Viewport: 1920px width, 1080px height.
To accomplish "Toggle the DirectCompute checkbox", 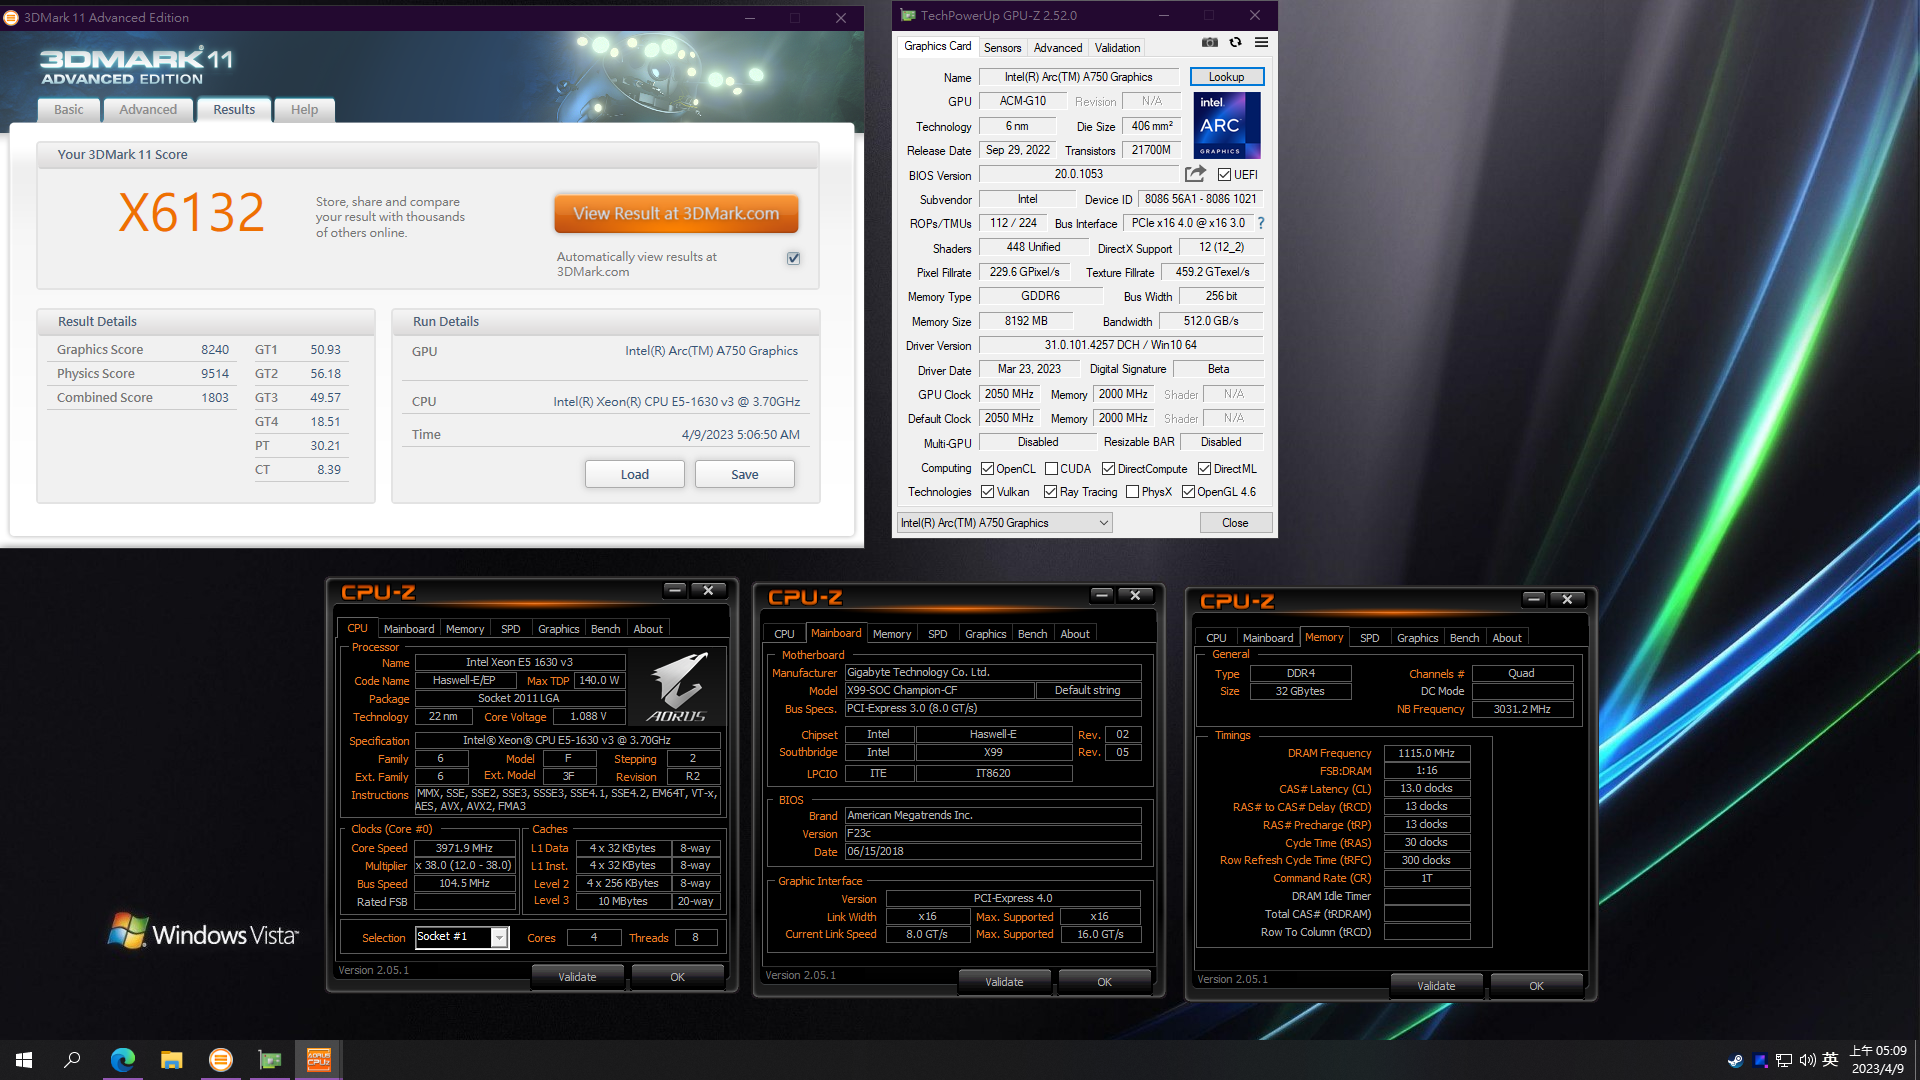I will [1108, 468].
